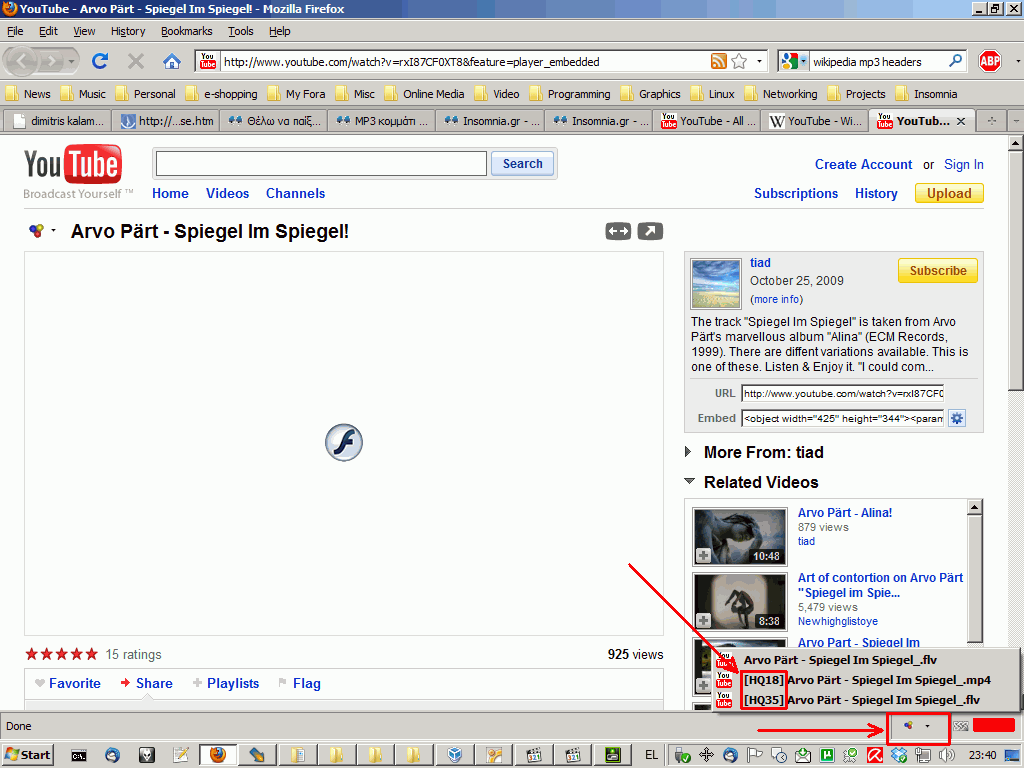Click the embed customize gear icon
This screenshot has width=1024, height=768.
click(957, 418)
